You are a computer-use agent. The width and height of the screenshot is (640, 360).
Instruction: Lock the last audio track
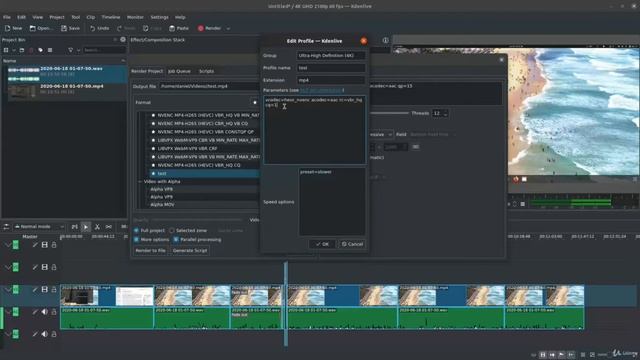54,334
